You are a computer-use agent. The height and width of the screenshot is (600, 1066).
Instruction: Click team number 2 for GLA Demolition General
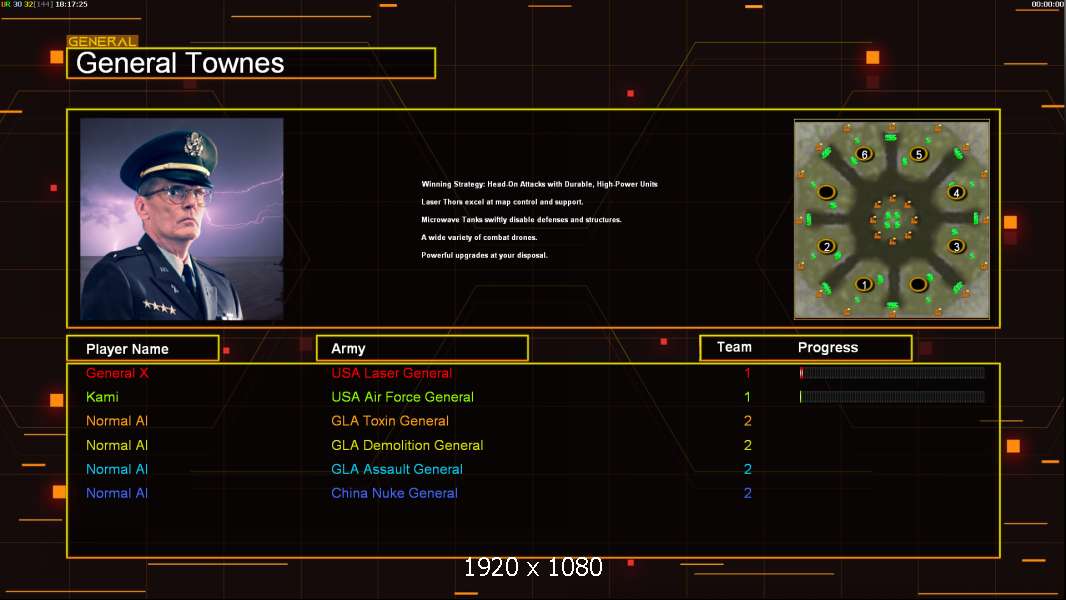(747, 445)
